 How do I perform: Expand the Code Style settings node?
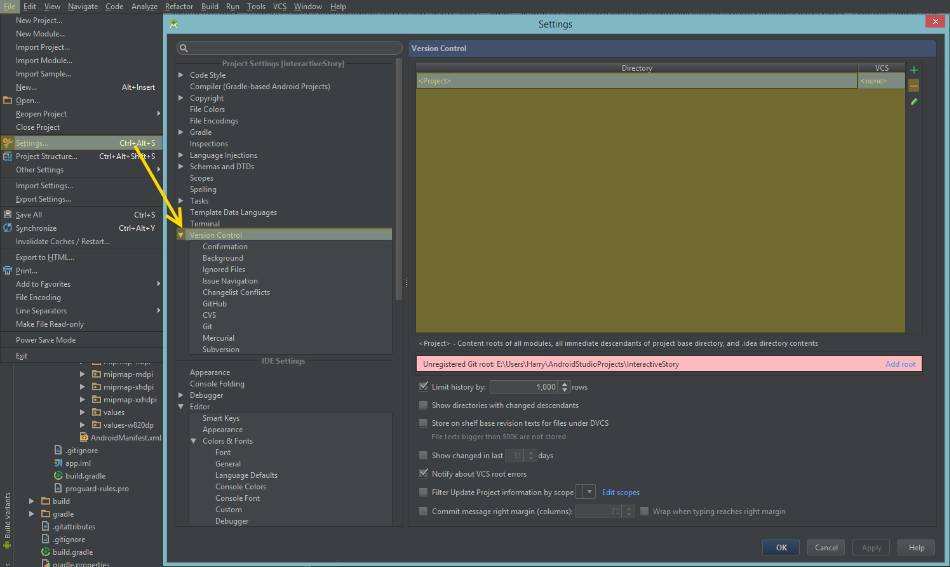coord(181,75)
